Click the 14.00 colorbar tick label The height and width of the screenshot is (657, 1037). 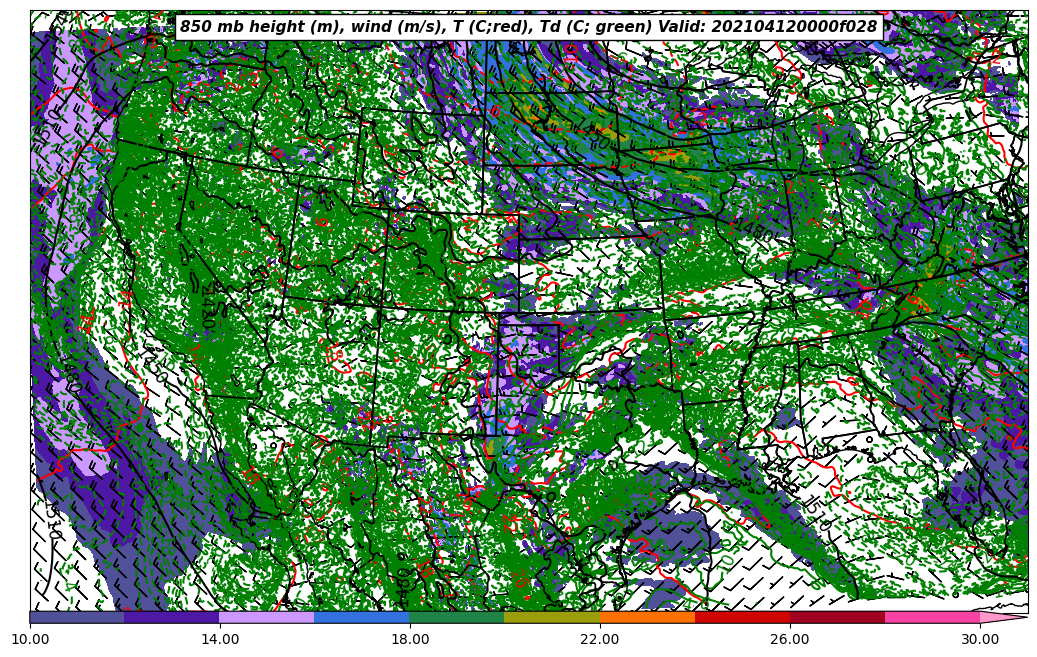220,639
